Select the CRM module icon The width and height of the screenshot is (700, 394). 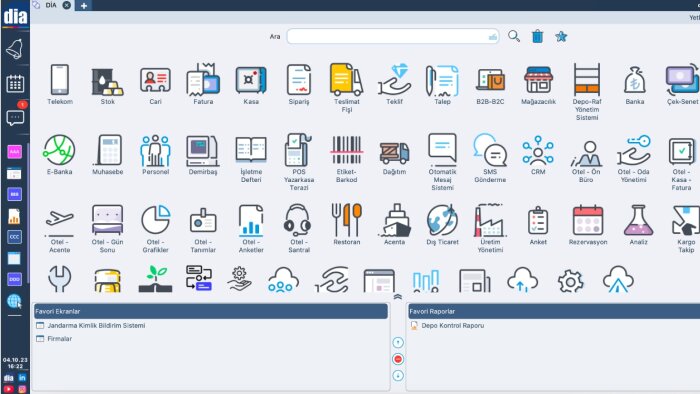pyautogui.click(x=538, y=154)
